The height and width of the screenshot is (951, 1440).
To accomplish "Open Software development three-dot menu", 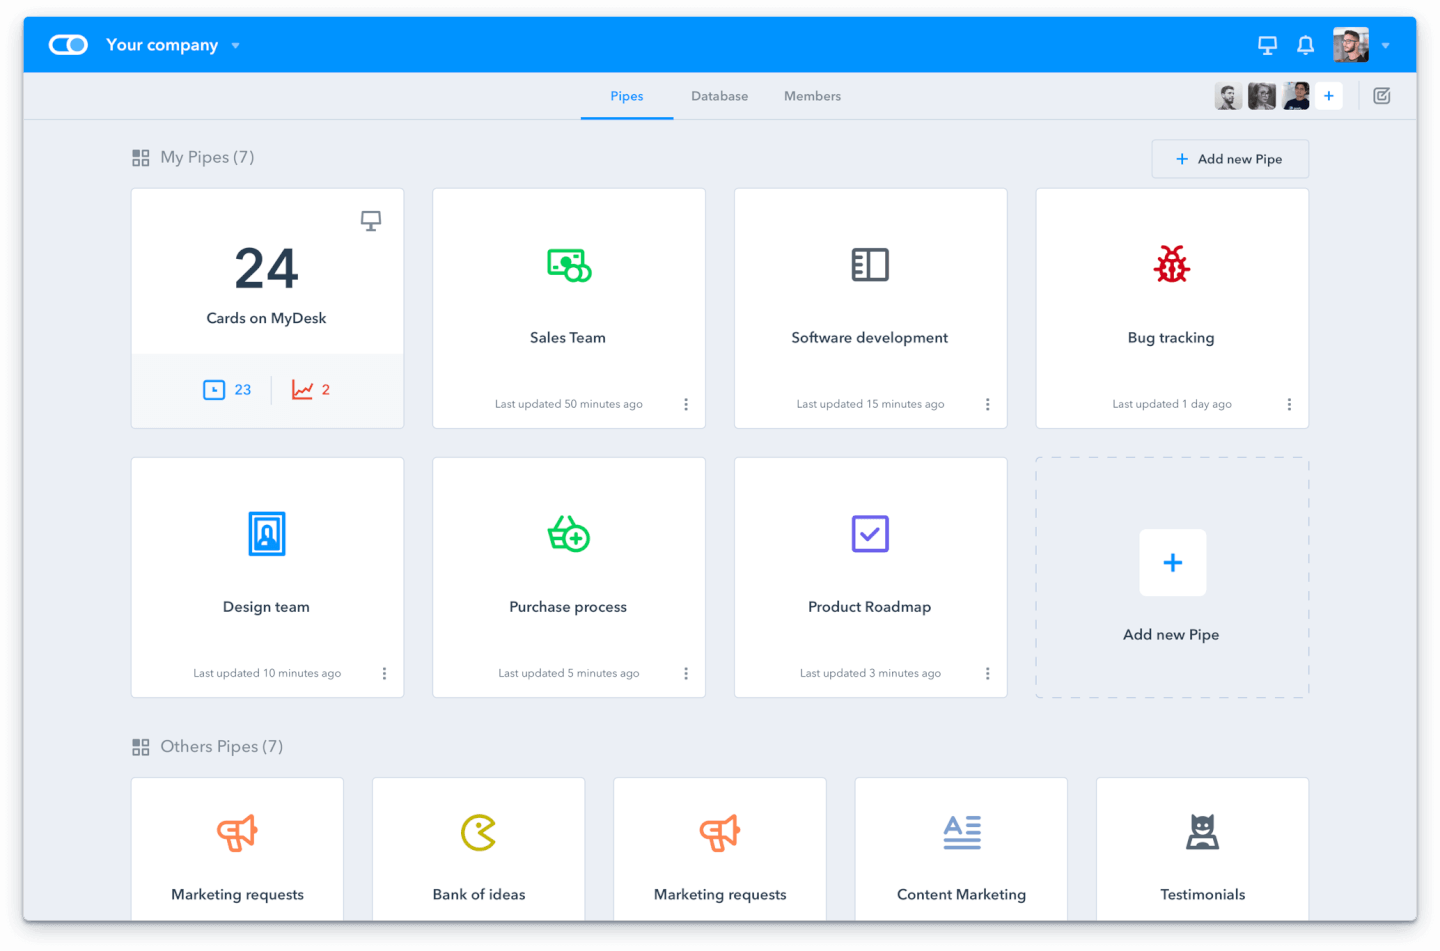I will tap(987, 404).
